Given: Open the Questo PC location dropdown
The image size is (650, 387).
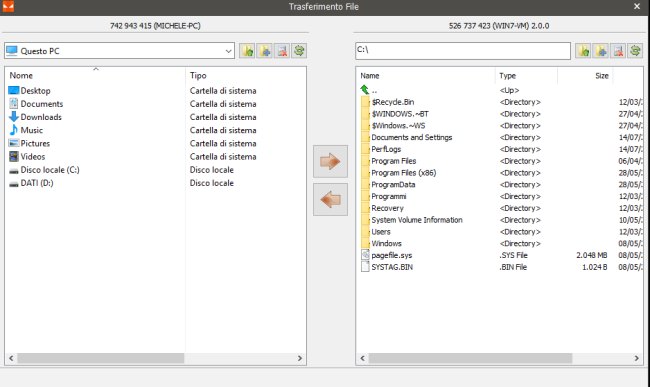Looking at the screenshot, I should (228, 51).
